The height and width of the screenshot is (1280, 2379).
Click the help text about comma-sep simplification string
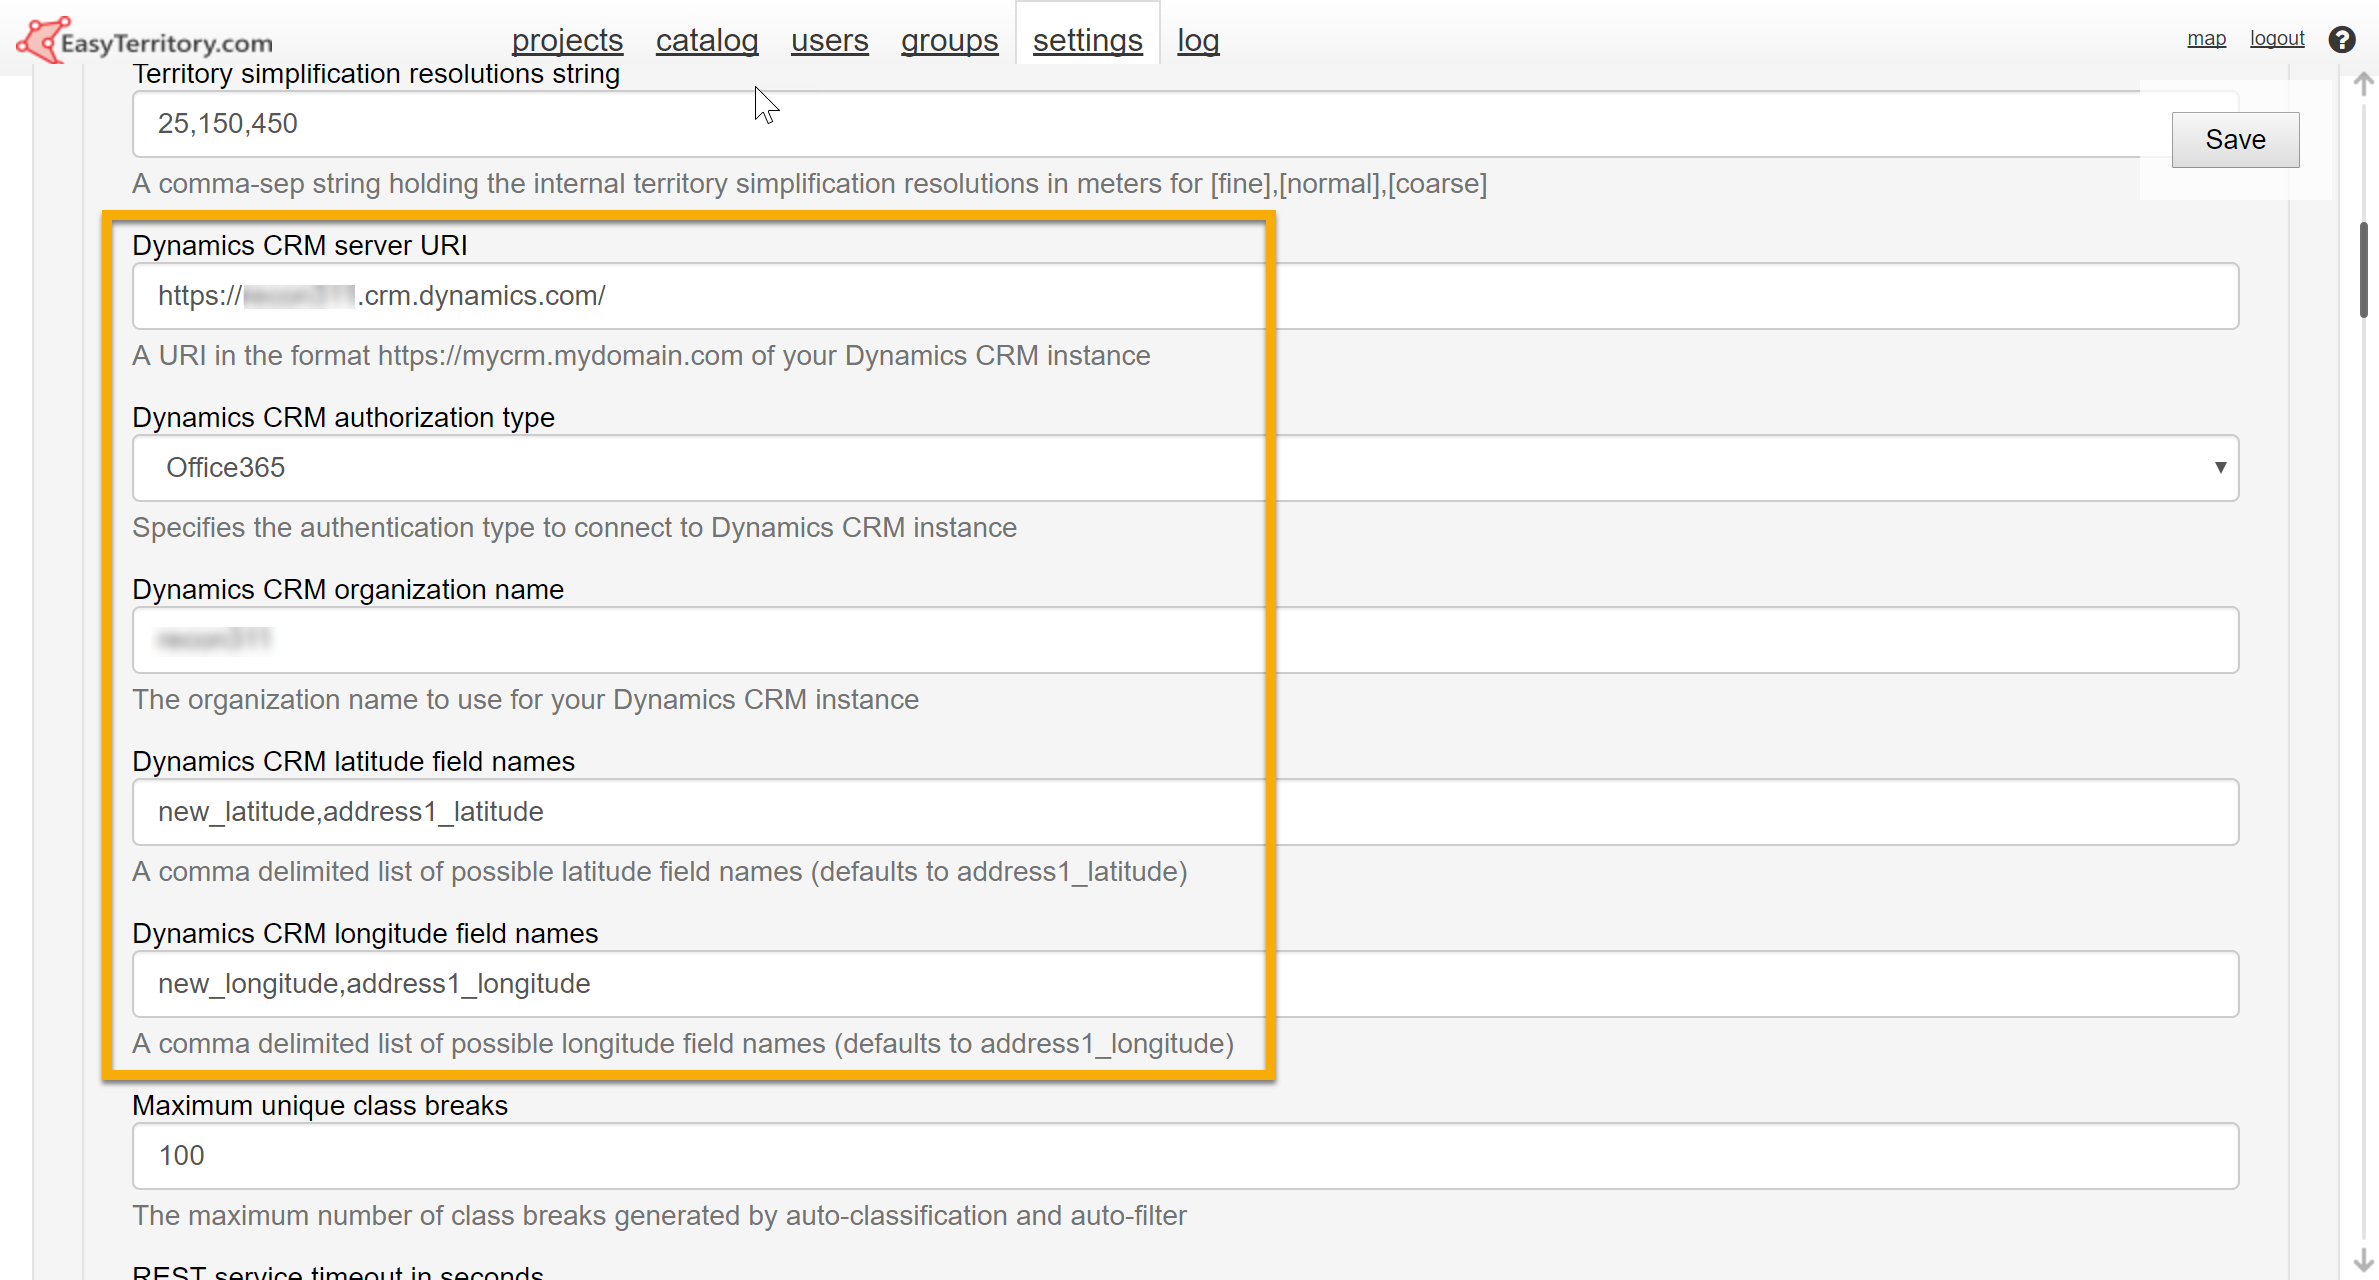point(809,184)
